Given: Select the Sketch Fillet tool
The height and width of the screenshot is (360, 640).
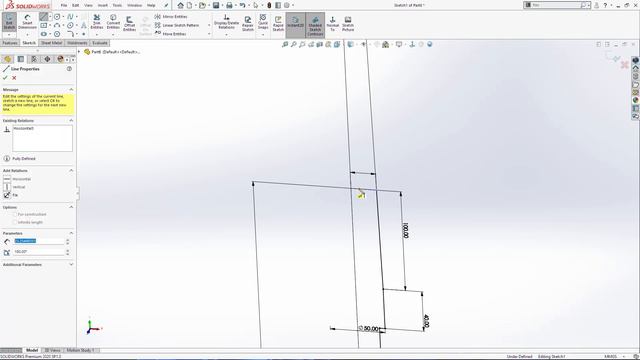Looking at the screenshot, I should tap(70, 34).
